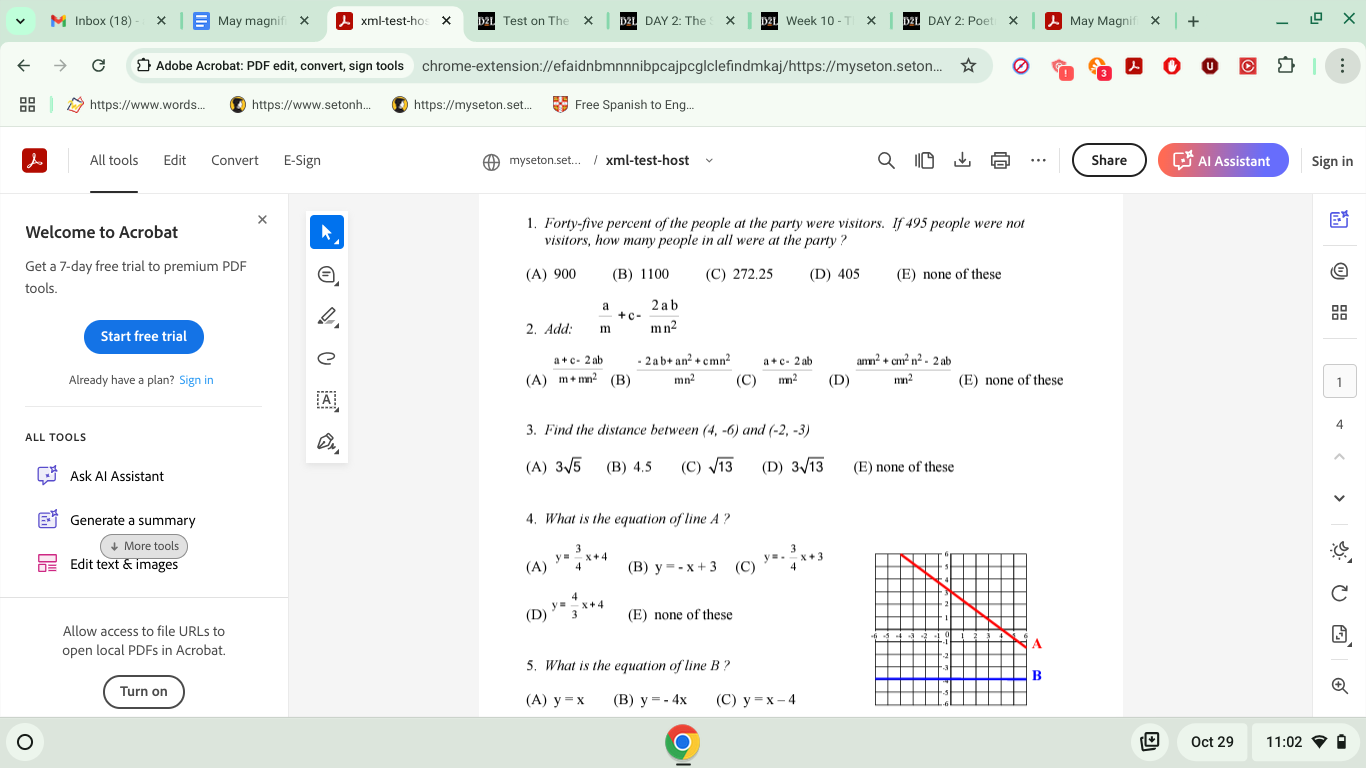The height and width of the screenshot is (768, 1366).
Task: Click the Adobe Acrobat extension icon in Chrome toolbar
Action: click(1134, 66)
